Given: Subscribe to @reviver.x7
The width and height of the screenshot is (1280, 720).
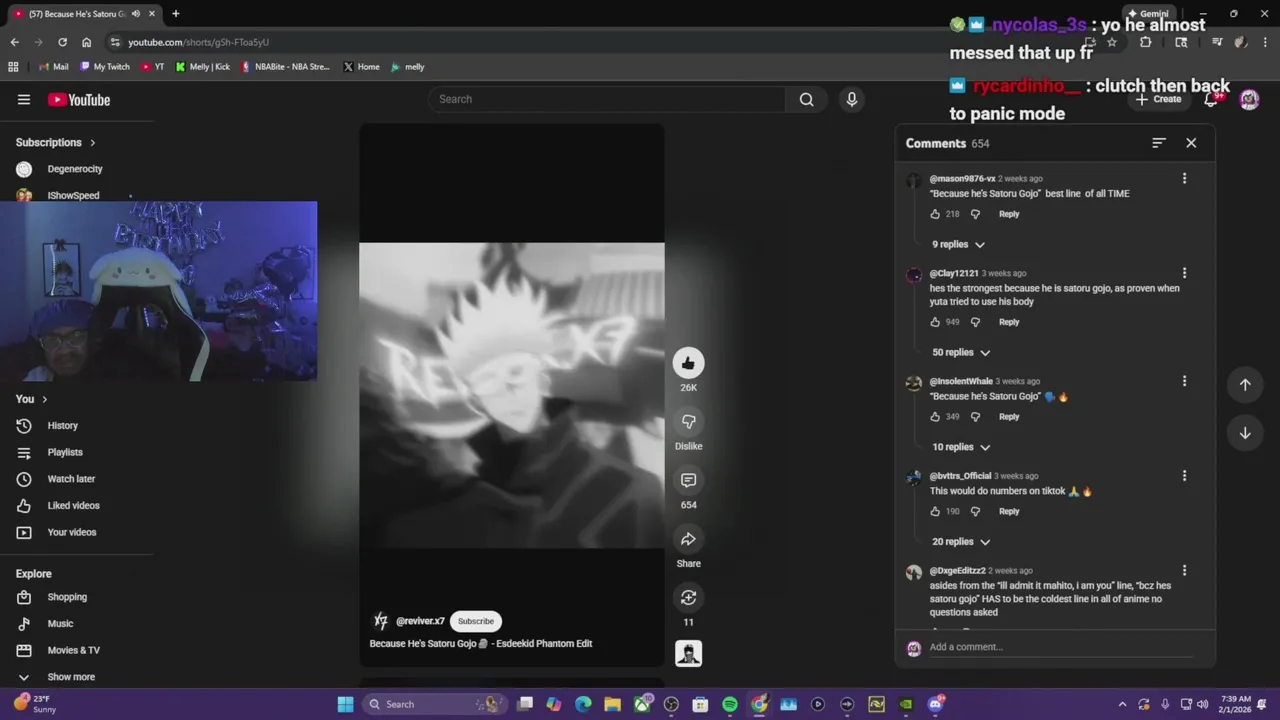Looking at the screenshot, I should pos(476,621).
